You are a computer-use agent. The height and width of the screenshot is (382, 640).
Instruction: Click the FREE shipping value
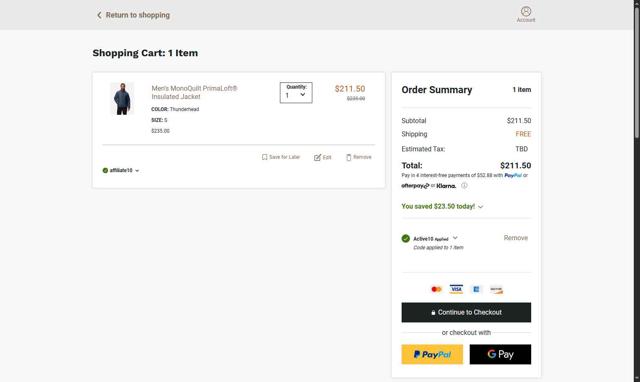[523, 134]
